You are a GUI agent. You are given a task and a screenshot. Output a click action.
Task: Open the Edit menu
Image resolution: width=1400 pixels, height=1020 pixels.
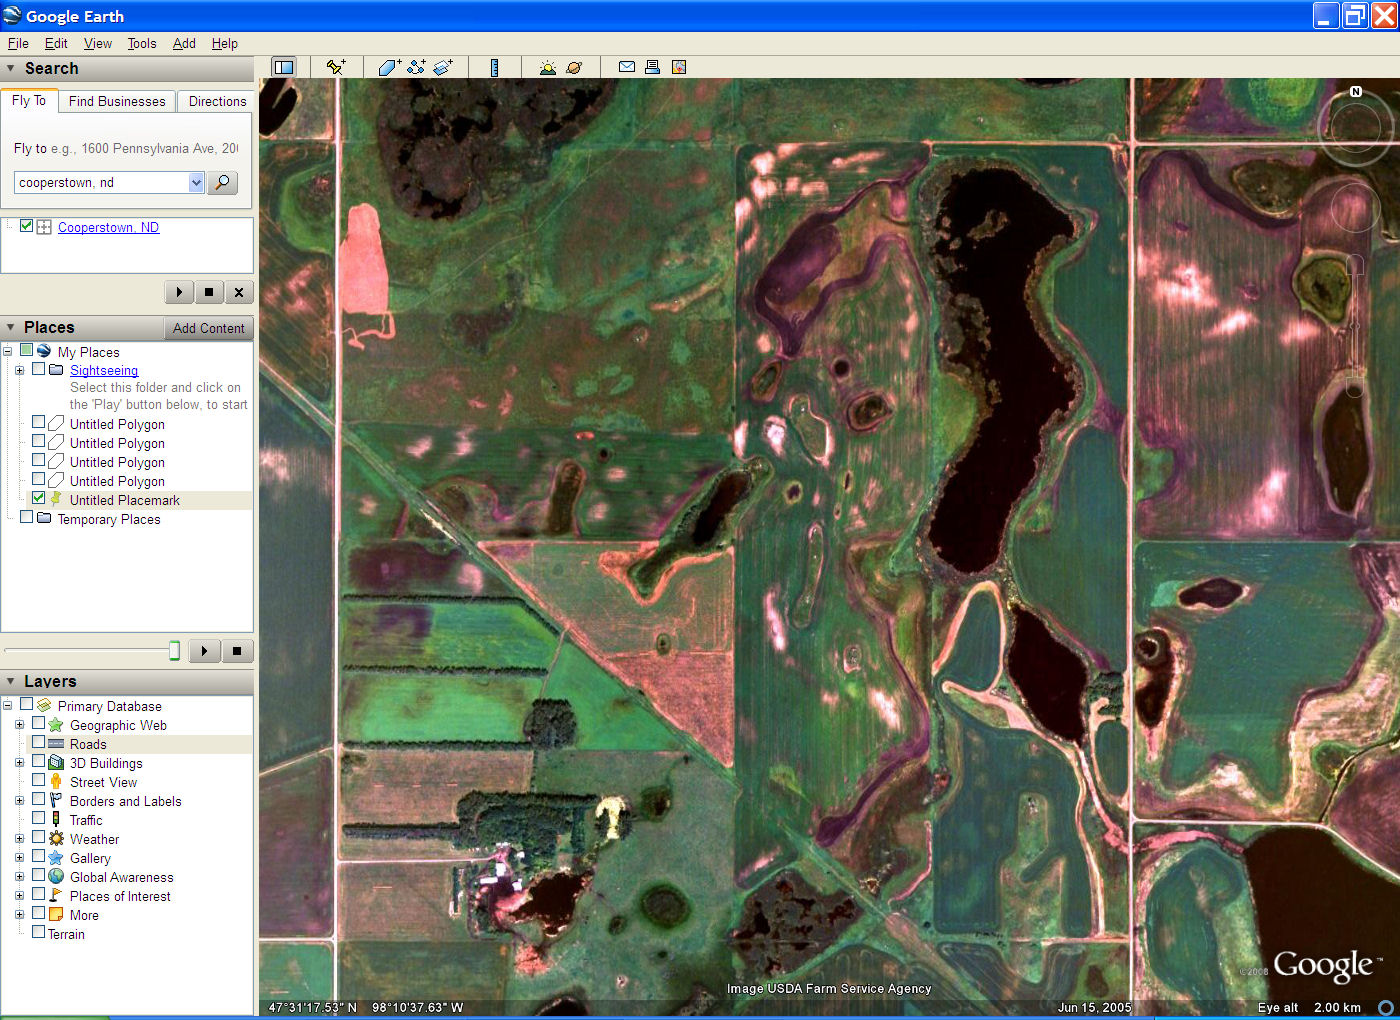pos(56,43)
